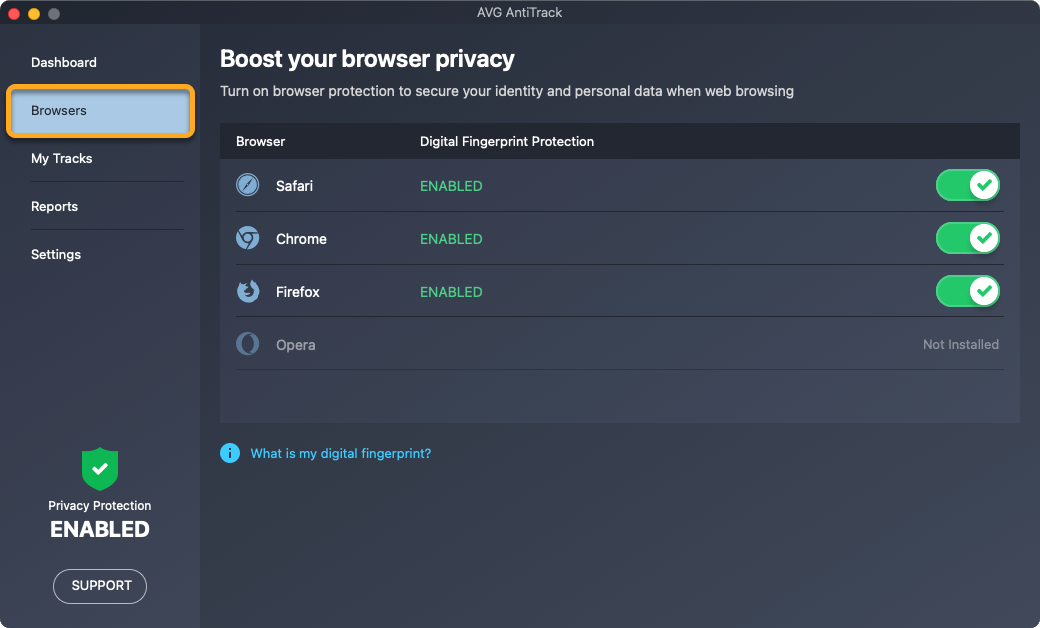The height and width of the screenshot is (628, 1040).
Task: Click the Firefox browser icon
Action: click(x=247, y=291)
